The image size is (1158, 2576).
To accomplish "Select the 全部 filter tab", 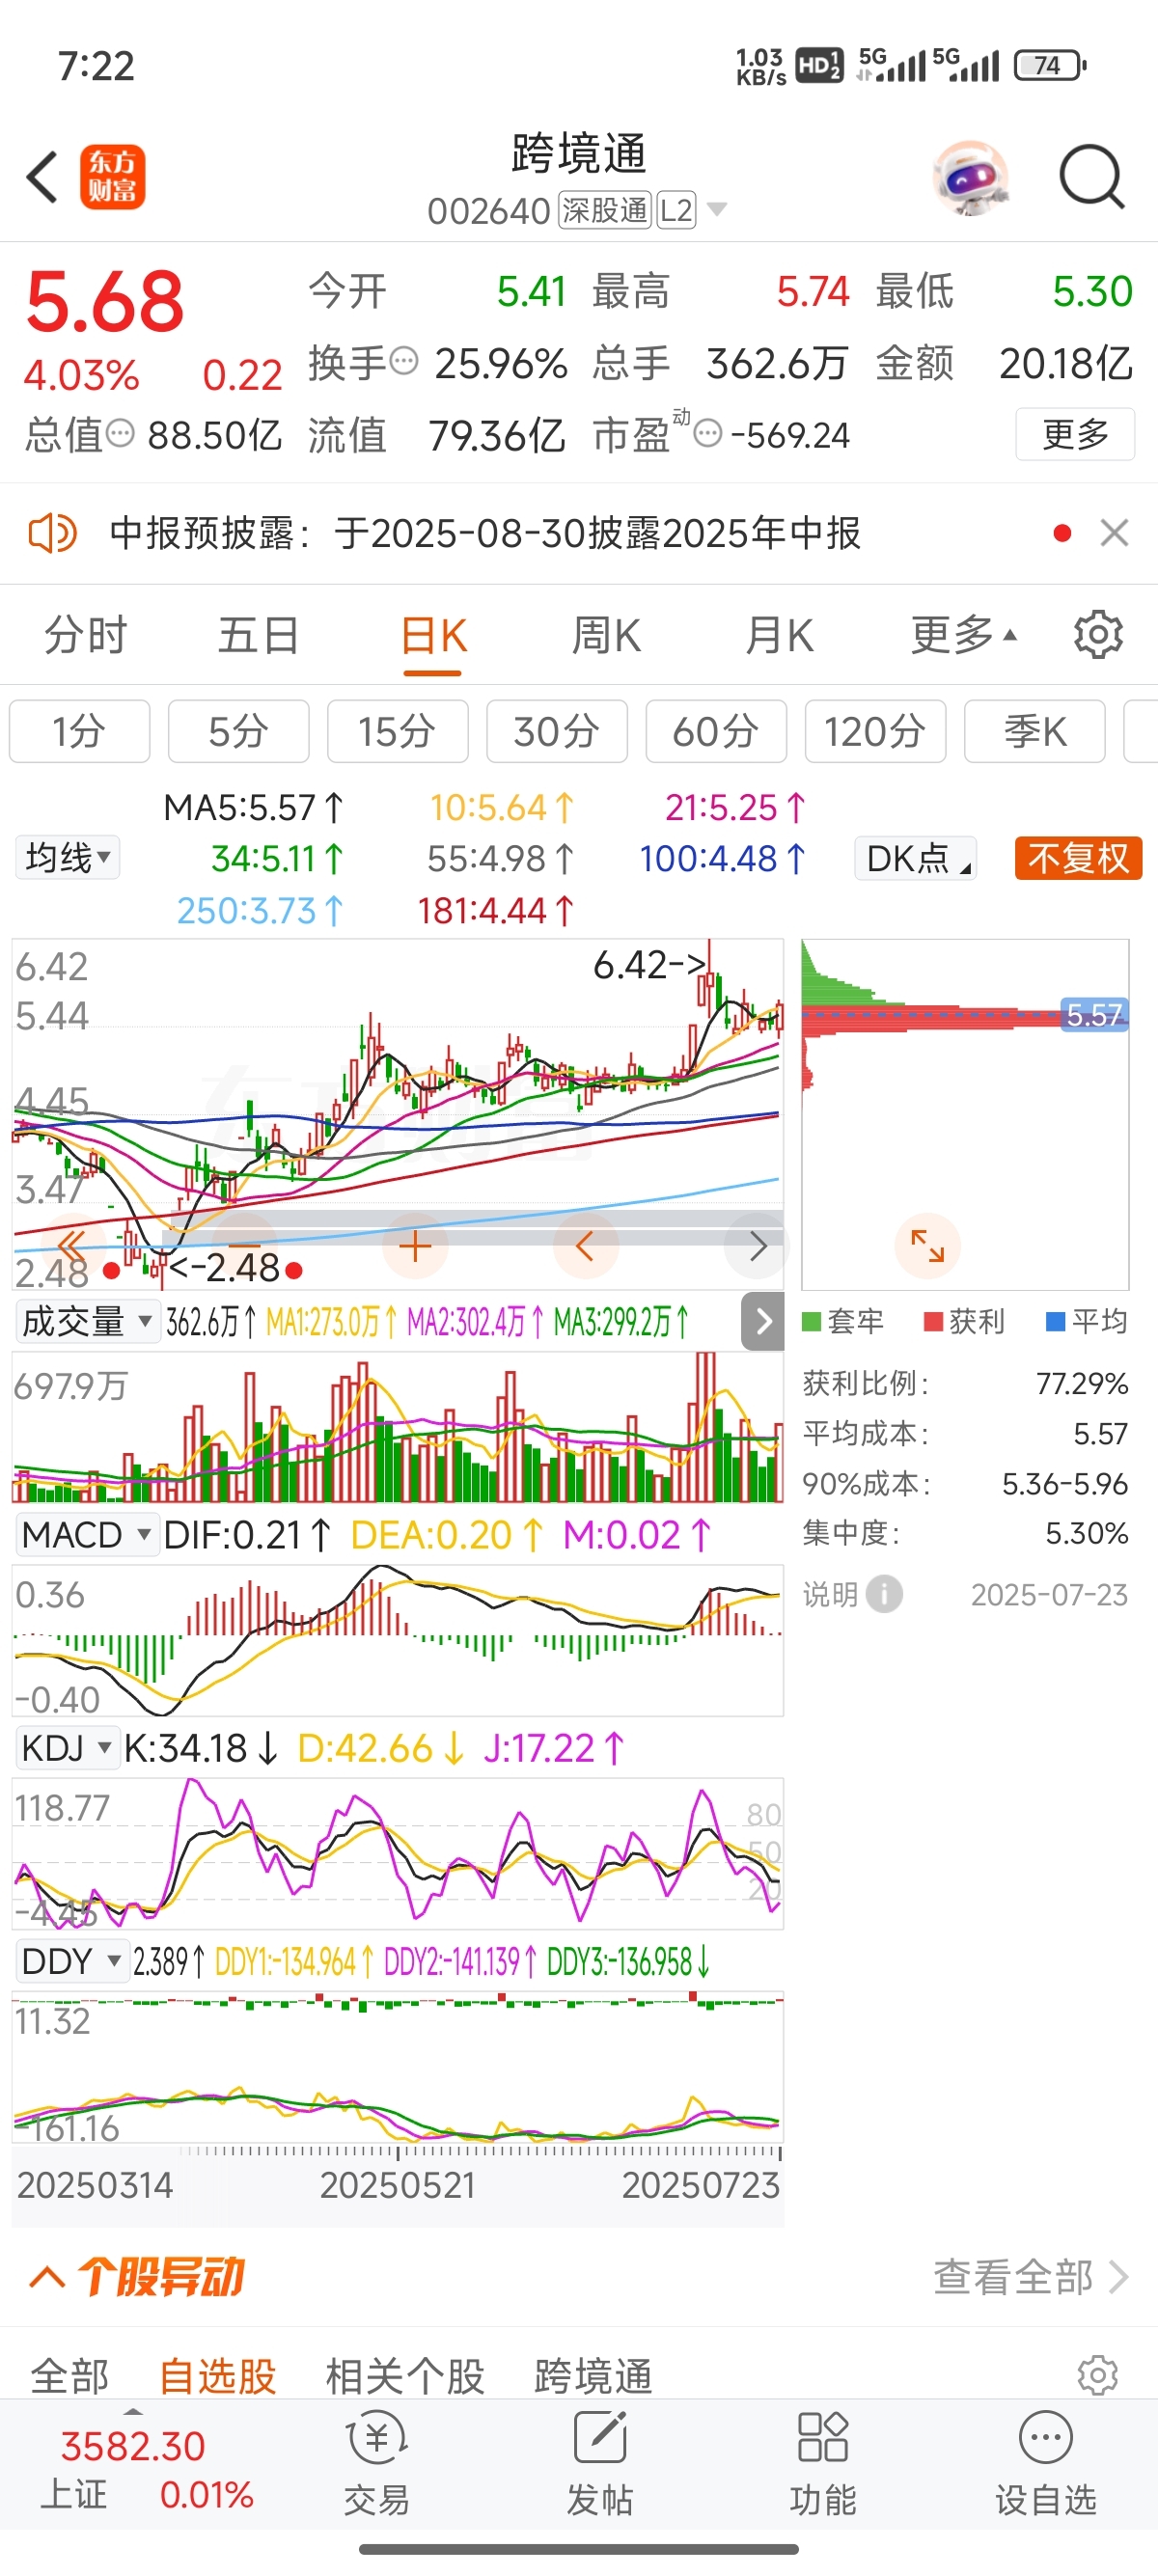I will point(69,2375).
